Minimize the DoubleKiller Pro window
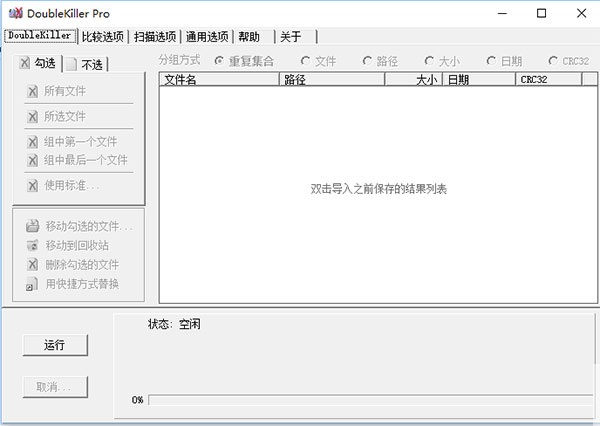The image size is (600, 426). coord(502,13)
